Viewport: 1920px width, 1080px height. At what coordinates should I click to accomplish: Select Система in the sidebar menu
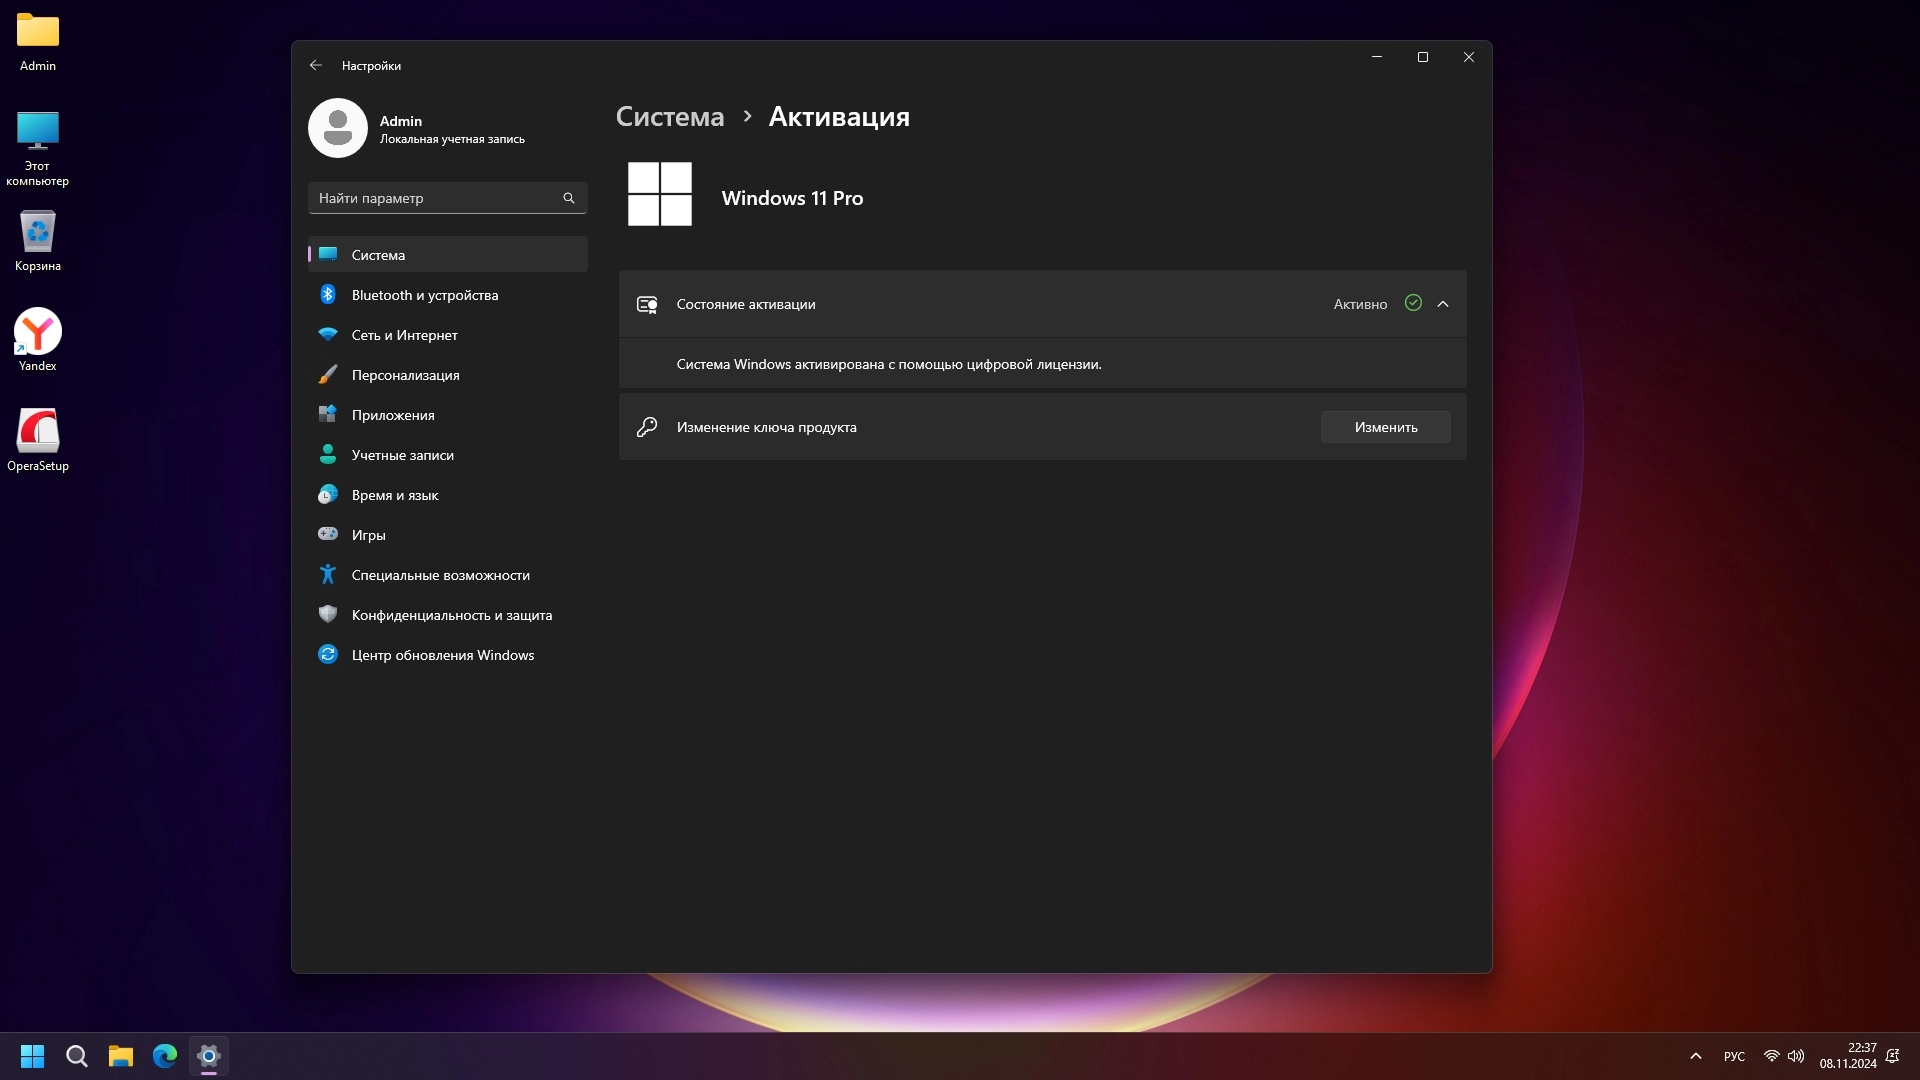[378, 255]
